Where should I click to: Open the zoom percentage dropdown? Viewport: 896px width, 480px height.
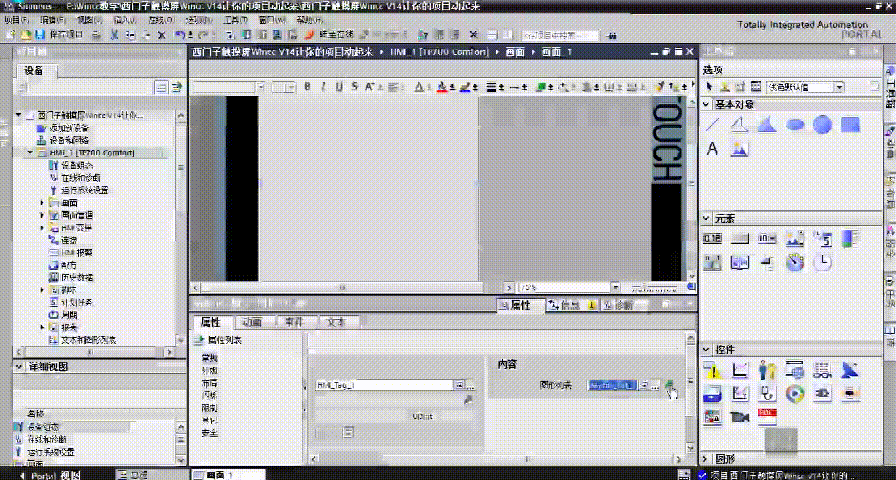point(615,287)
